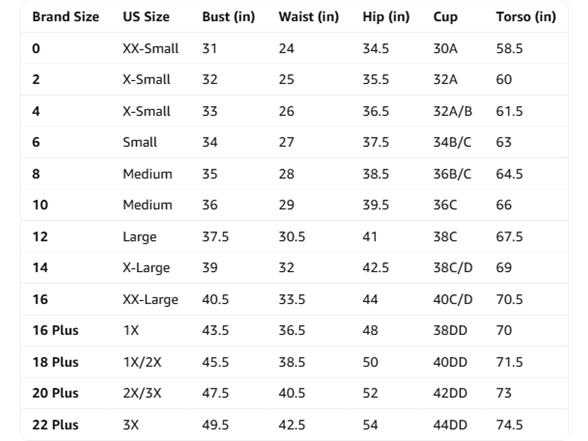Viewport: 588px width, 441px height.
Task: Select brand size 0 row label
Action: click(36, 48)
